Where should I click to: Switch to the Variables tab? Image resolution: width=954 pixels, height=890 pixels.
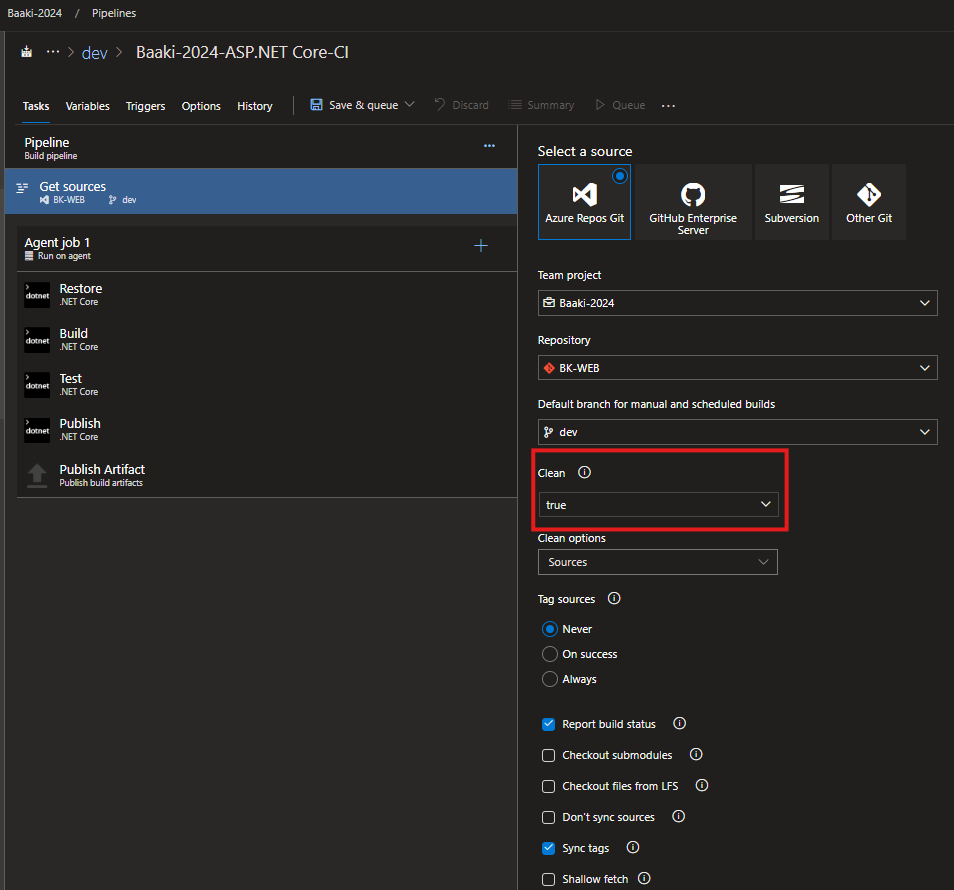point(88,106)
